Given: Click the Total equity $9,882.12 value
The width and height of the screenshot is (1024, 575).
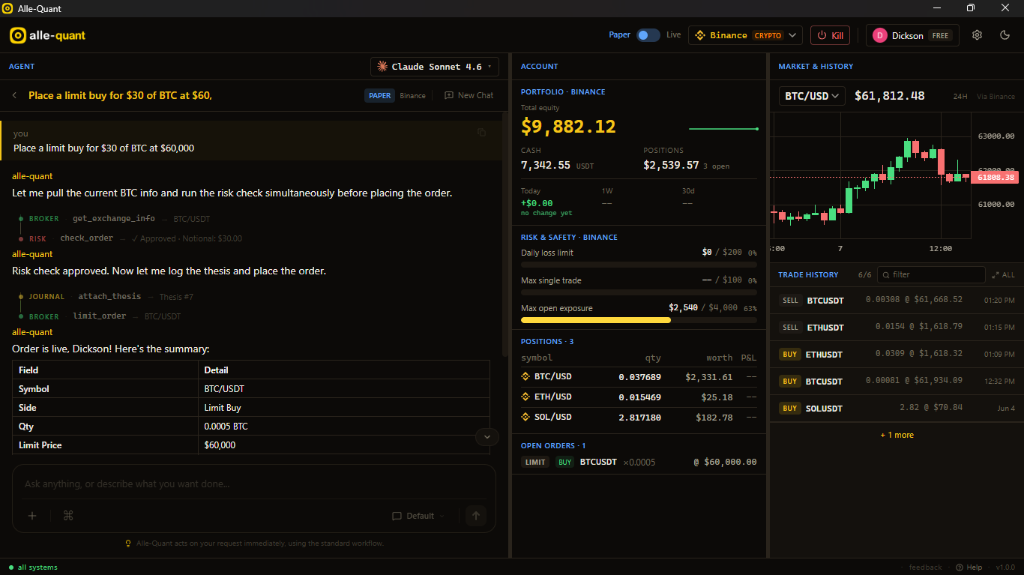Looking at the screenshot, I should (568, 127).
